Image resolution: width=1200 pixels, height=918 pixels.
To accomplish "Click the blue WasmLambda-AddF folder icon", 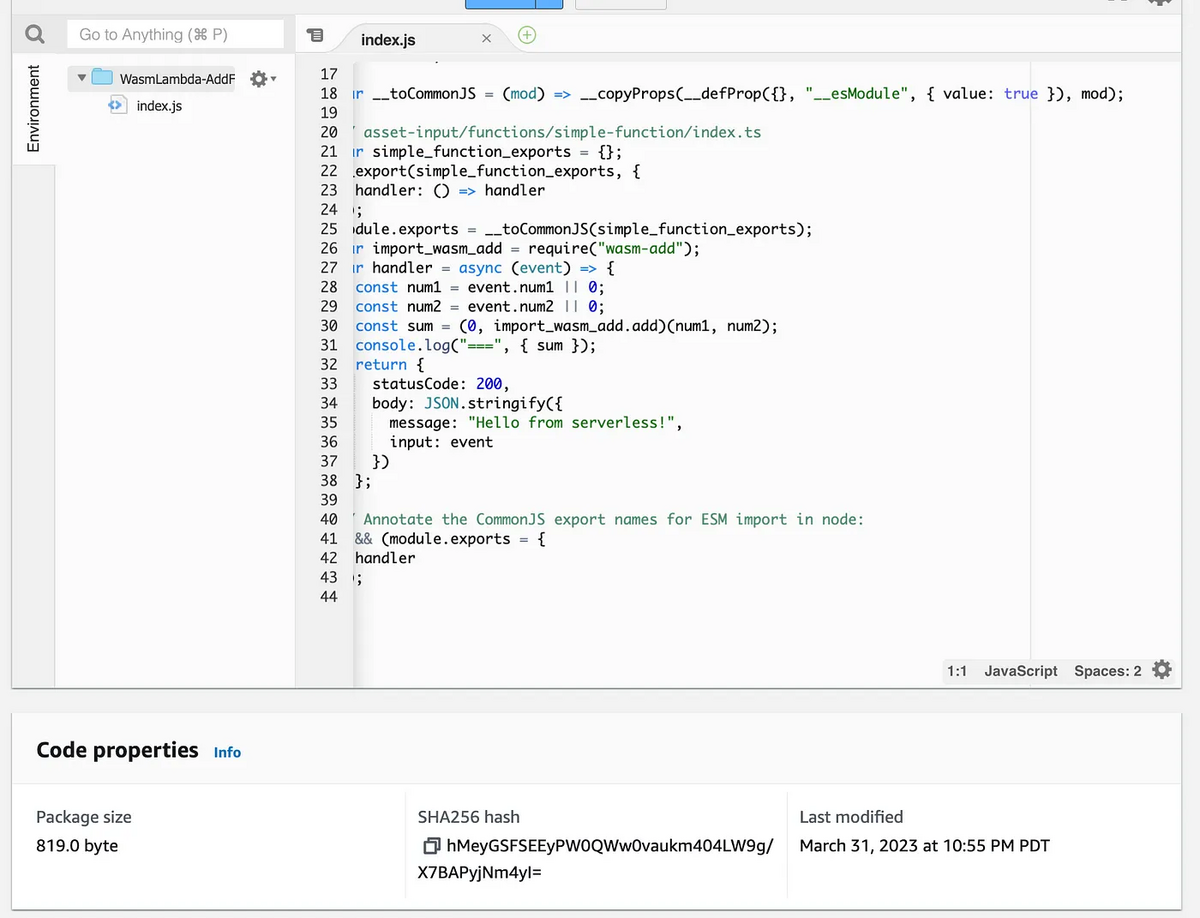I will pos(100,77).
